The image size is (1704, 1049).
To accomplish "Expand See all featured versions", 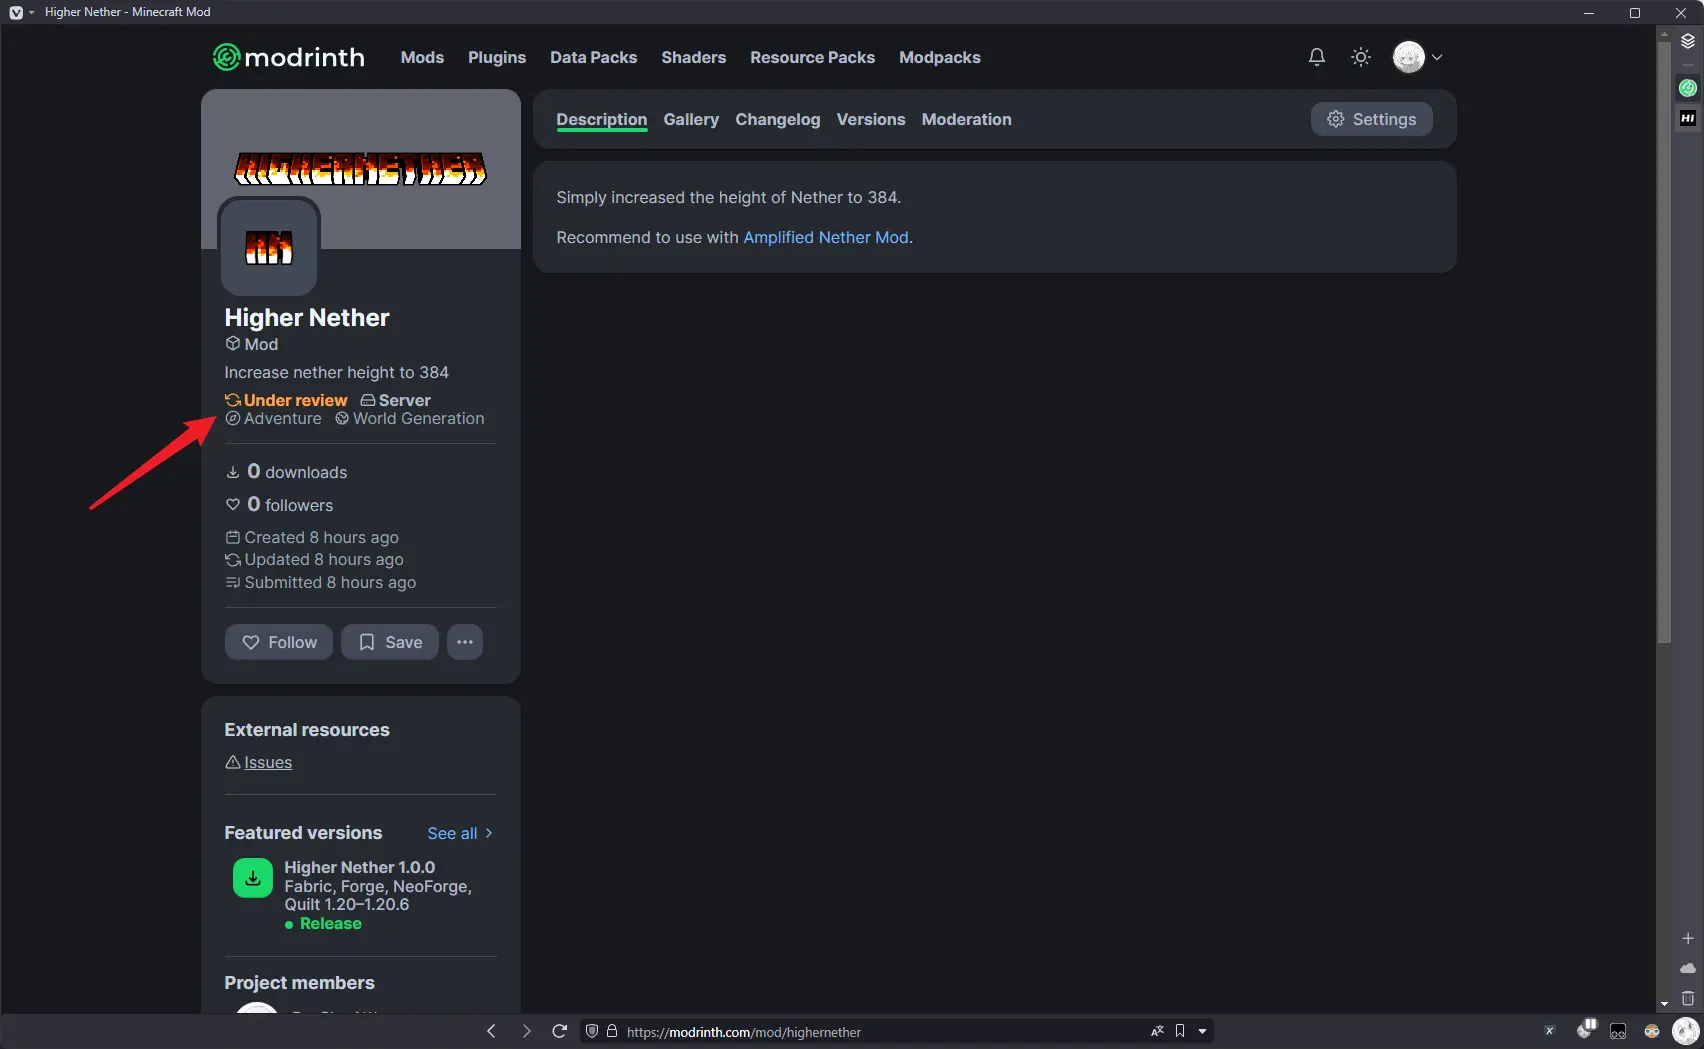I will click(460, 833).
